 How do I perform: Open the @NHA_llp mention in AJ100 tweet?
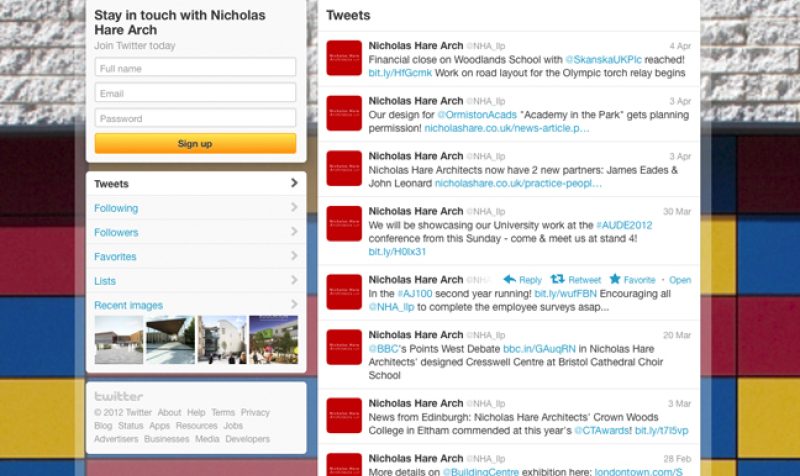tap(391, 307)
